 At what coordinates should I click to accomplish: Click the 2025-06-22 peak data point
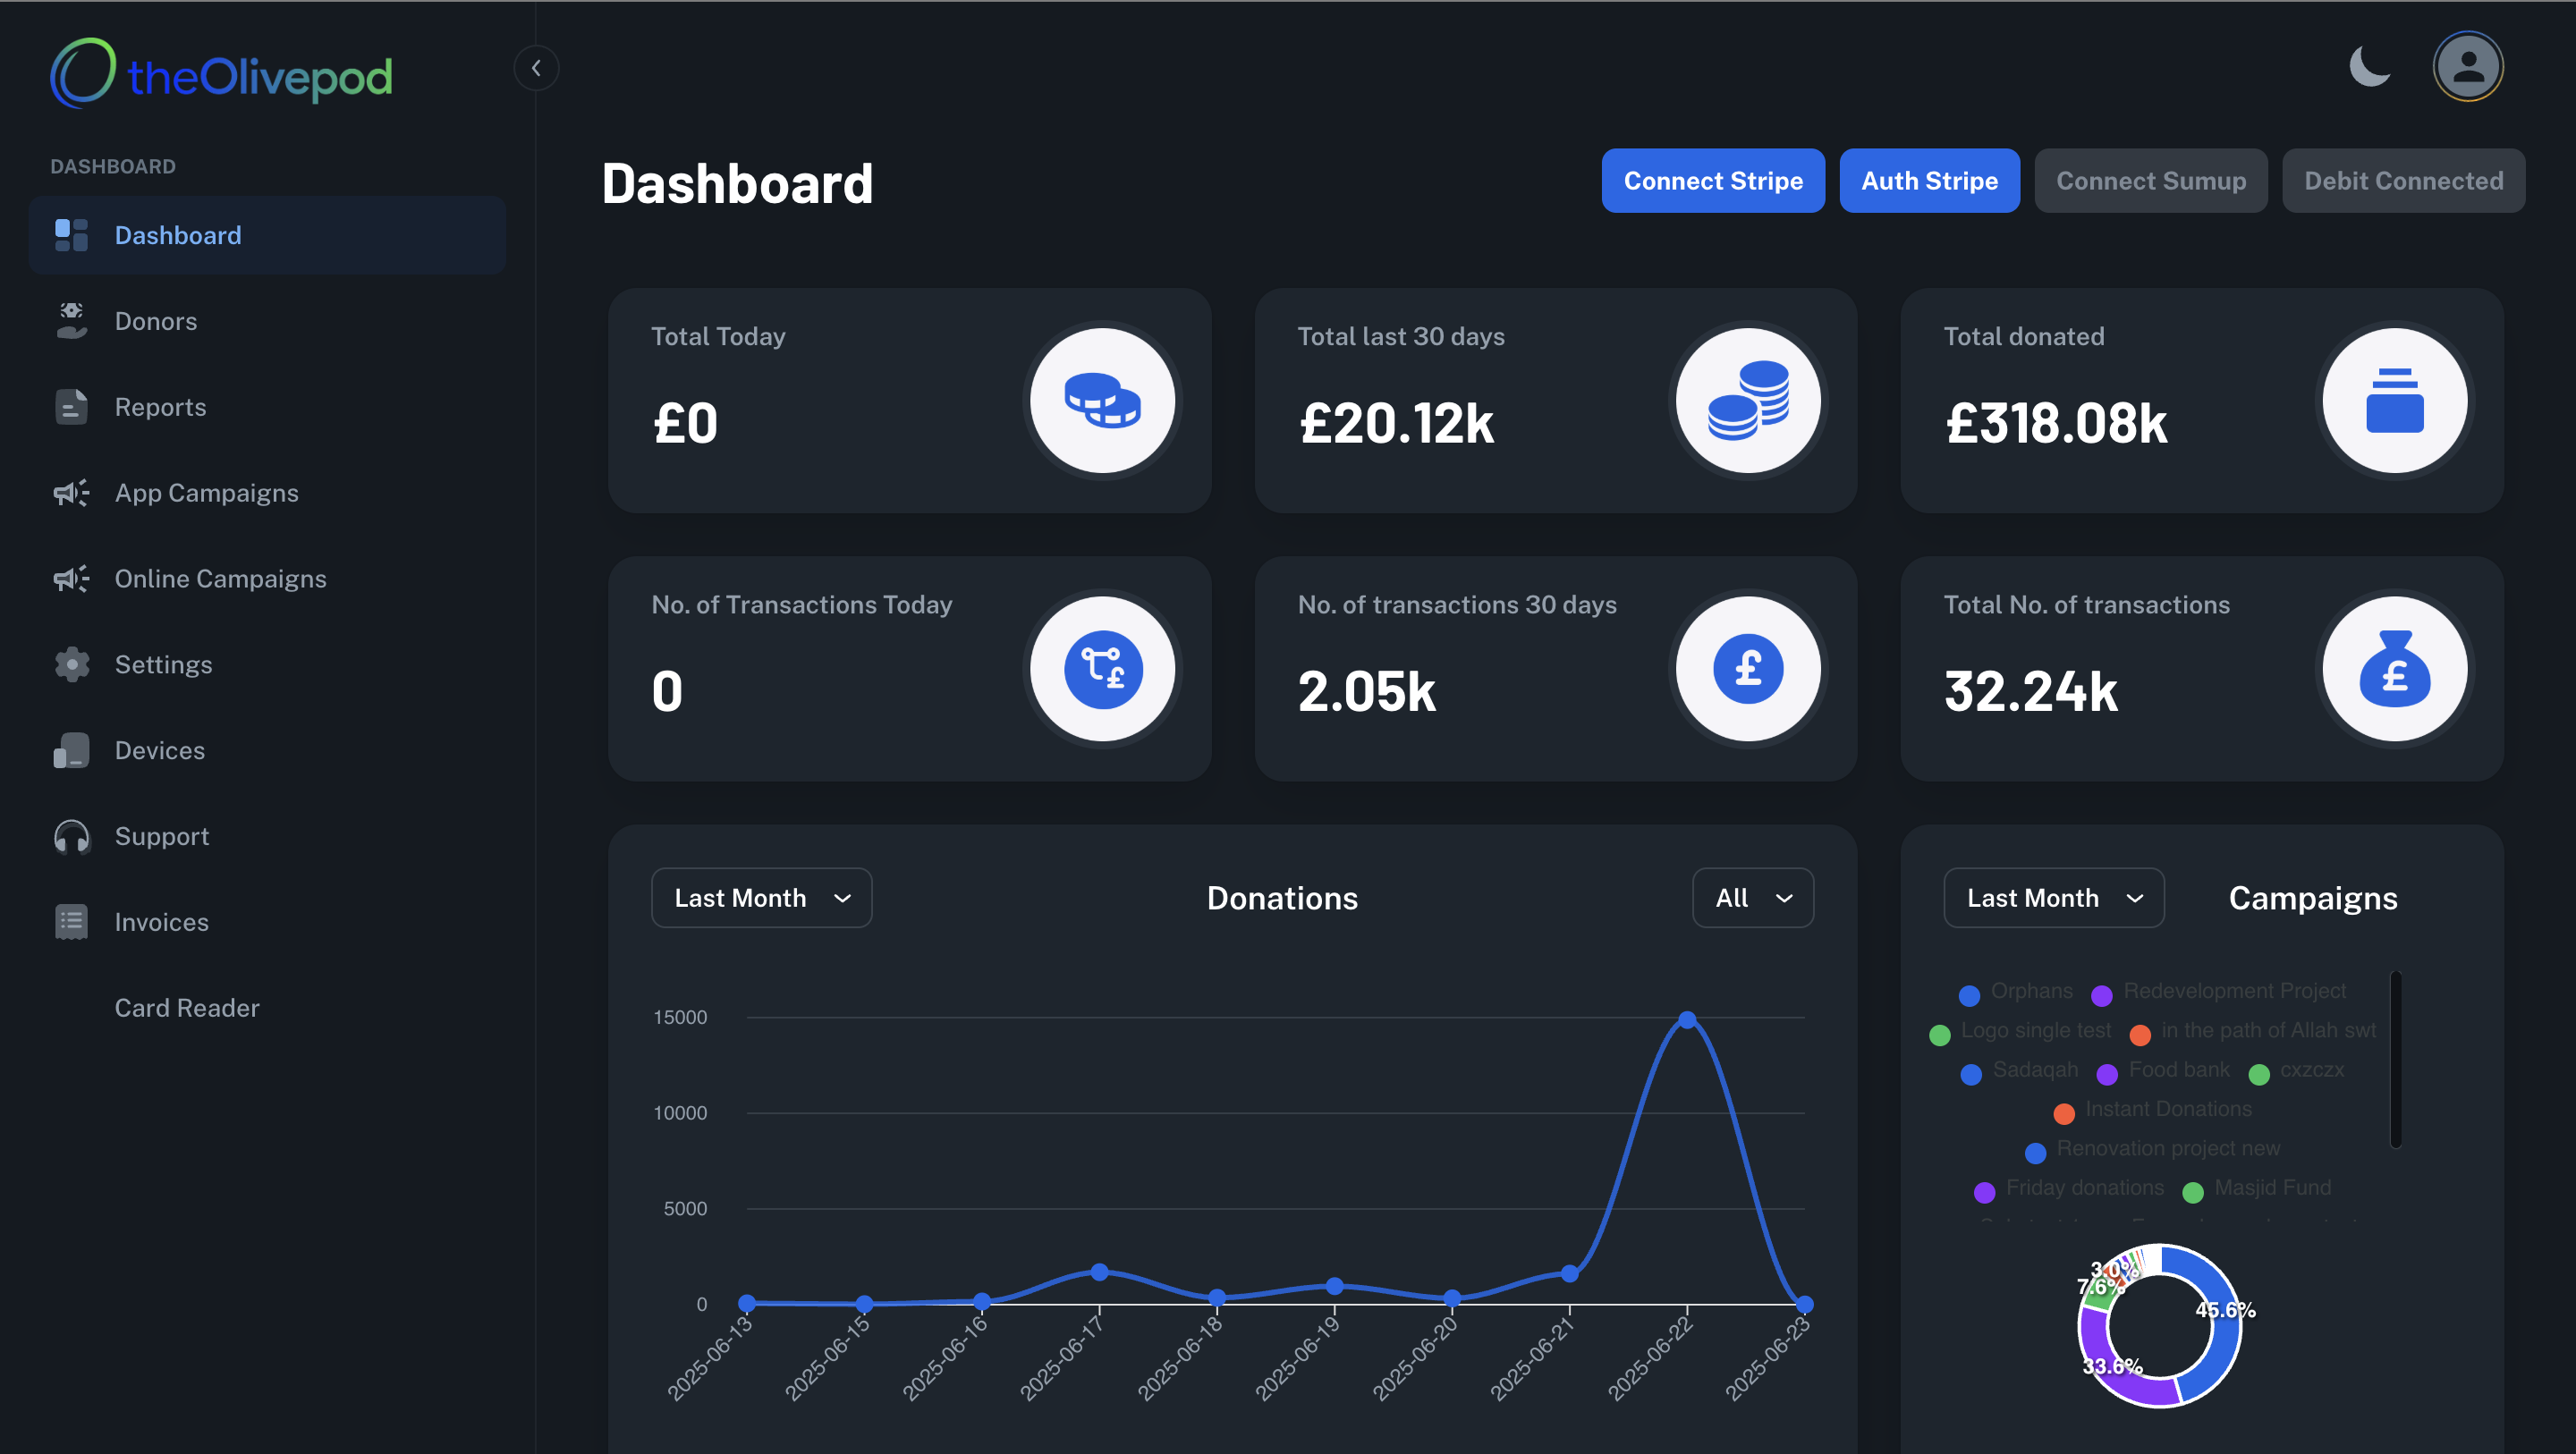tap(1687, 1020)
